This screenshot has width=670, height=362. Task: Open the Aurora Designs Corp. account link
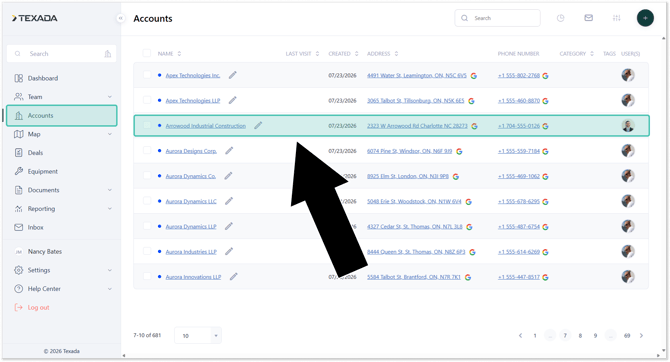pos(191,151)
